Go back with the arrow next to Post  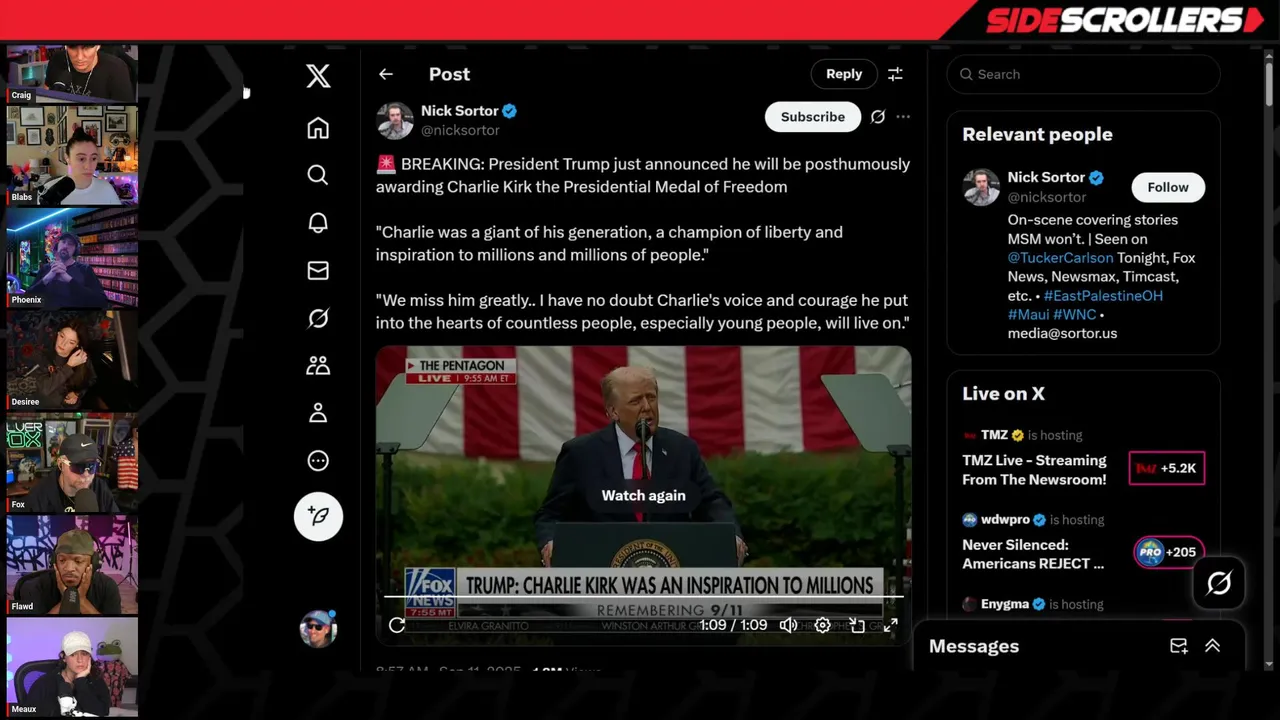pos(386,74)
